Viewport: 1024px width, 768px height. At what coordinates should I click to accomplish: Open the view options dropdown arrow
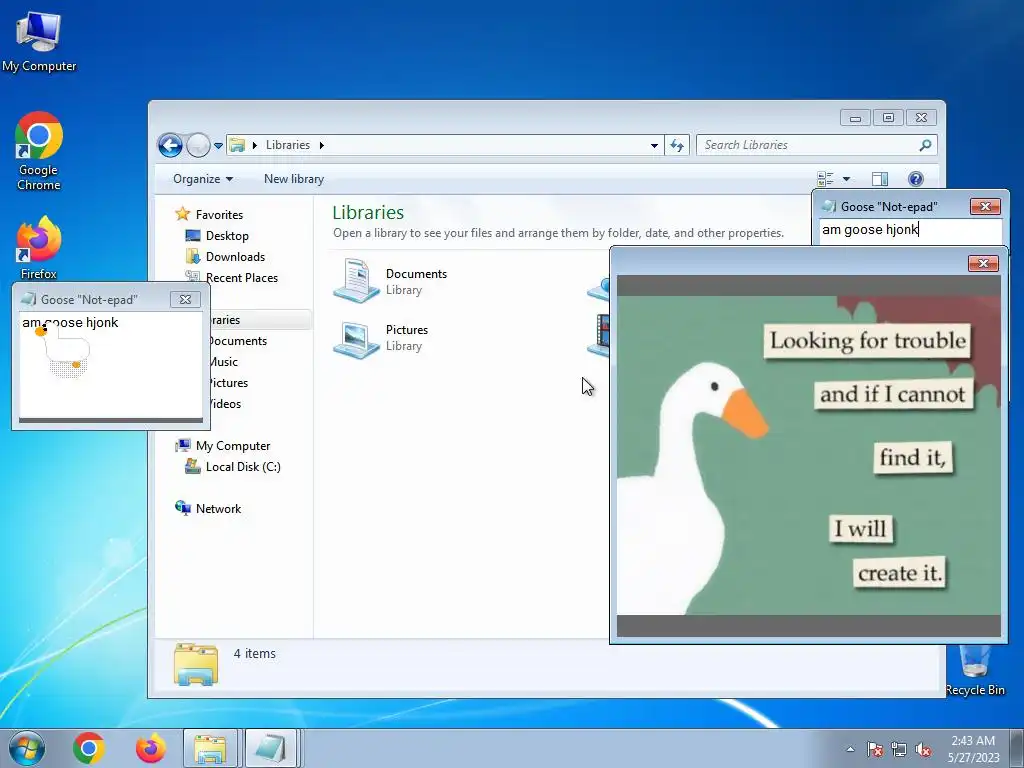click(846, 179)
